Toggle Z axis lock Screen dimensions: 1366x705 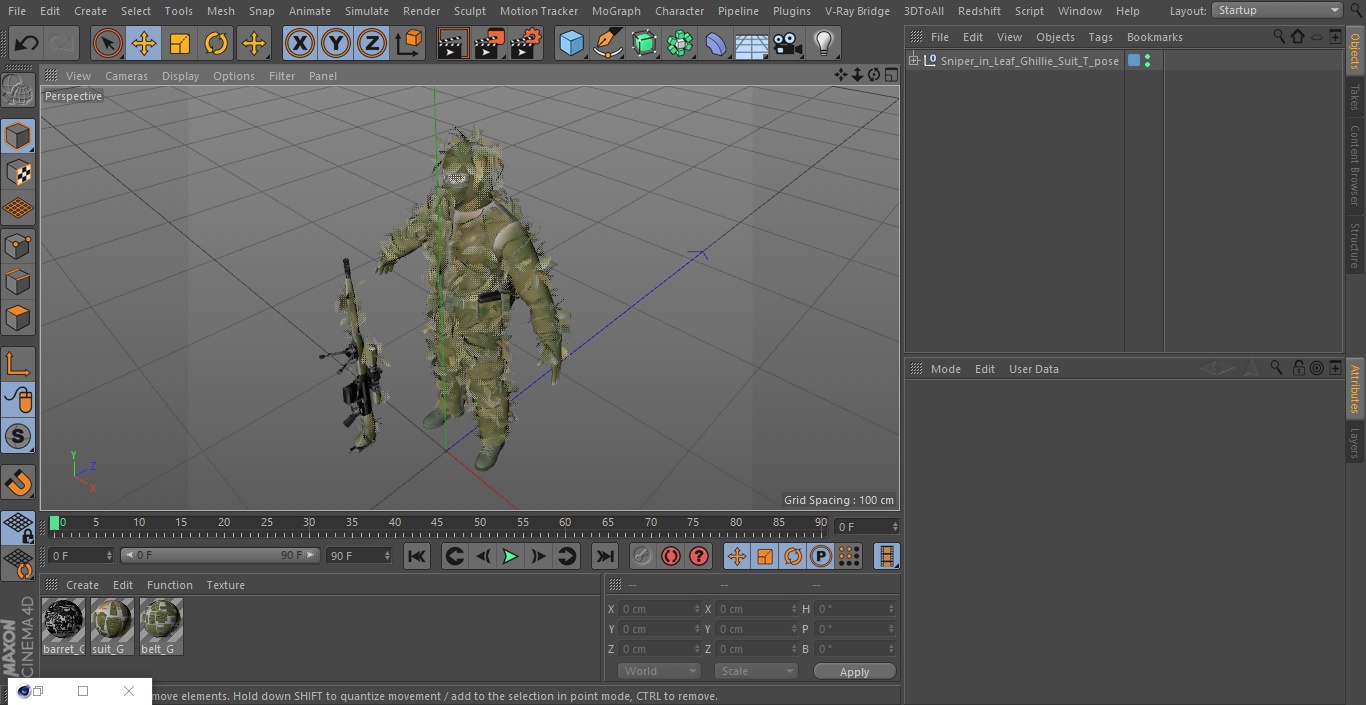[372, 44]
